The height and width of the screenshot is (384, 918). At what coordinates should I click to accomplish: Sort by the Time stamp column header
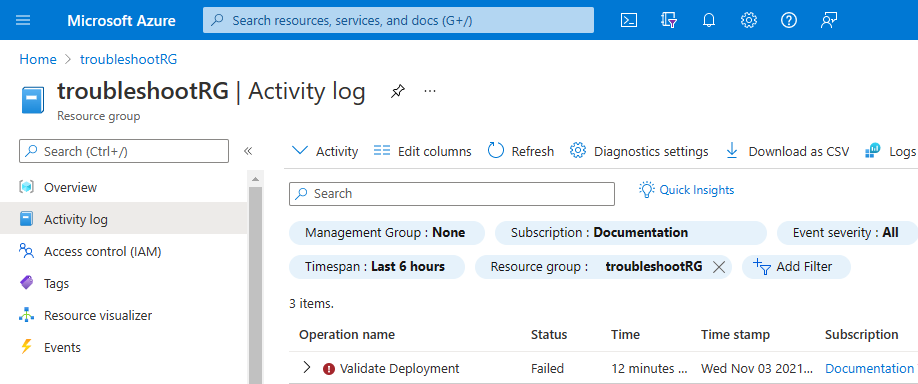pos(735,335)
